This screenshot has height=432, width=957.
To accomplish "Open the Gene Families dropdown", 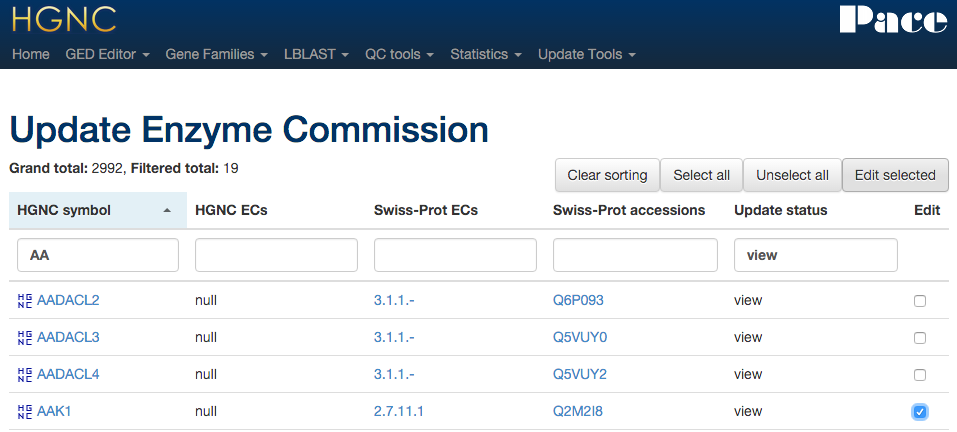I will [x=216, y=54].
